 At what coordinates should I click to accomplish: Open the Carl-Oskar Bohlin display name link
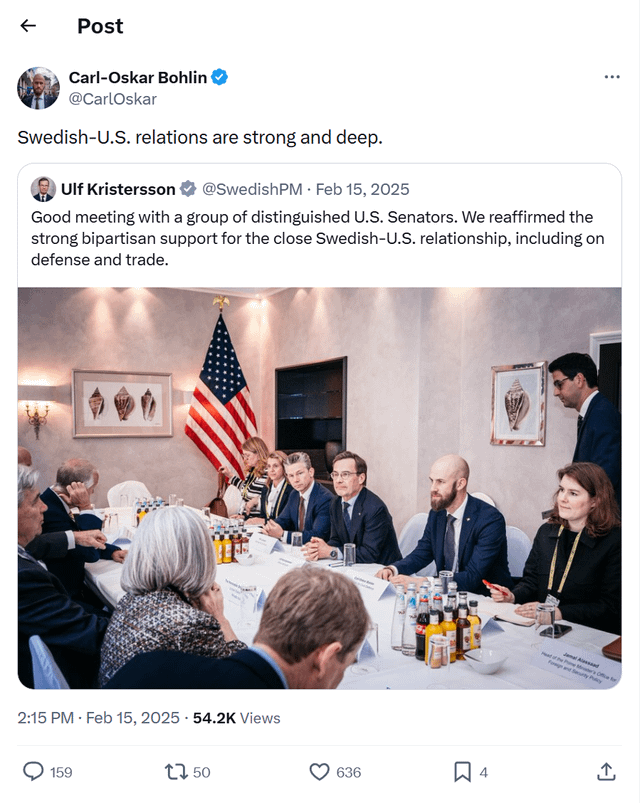[x=136, y=77]
